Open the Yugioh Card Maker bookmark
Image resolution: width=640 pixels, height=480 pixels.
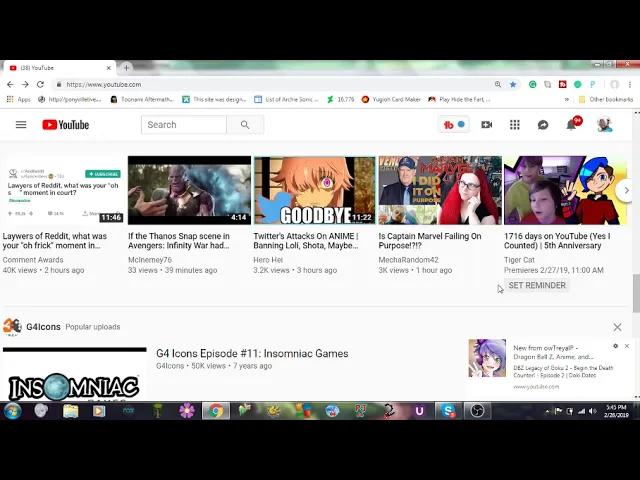click(x=391, y=99)
